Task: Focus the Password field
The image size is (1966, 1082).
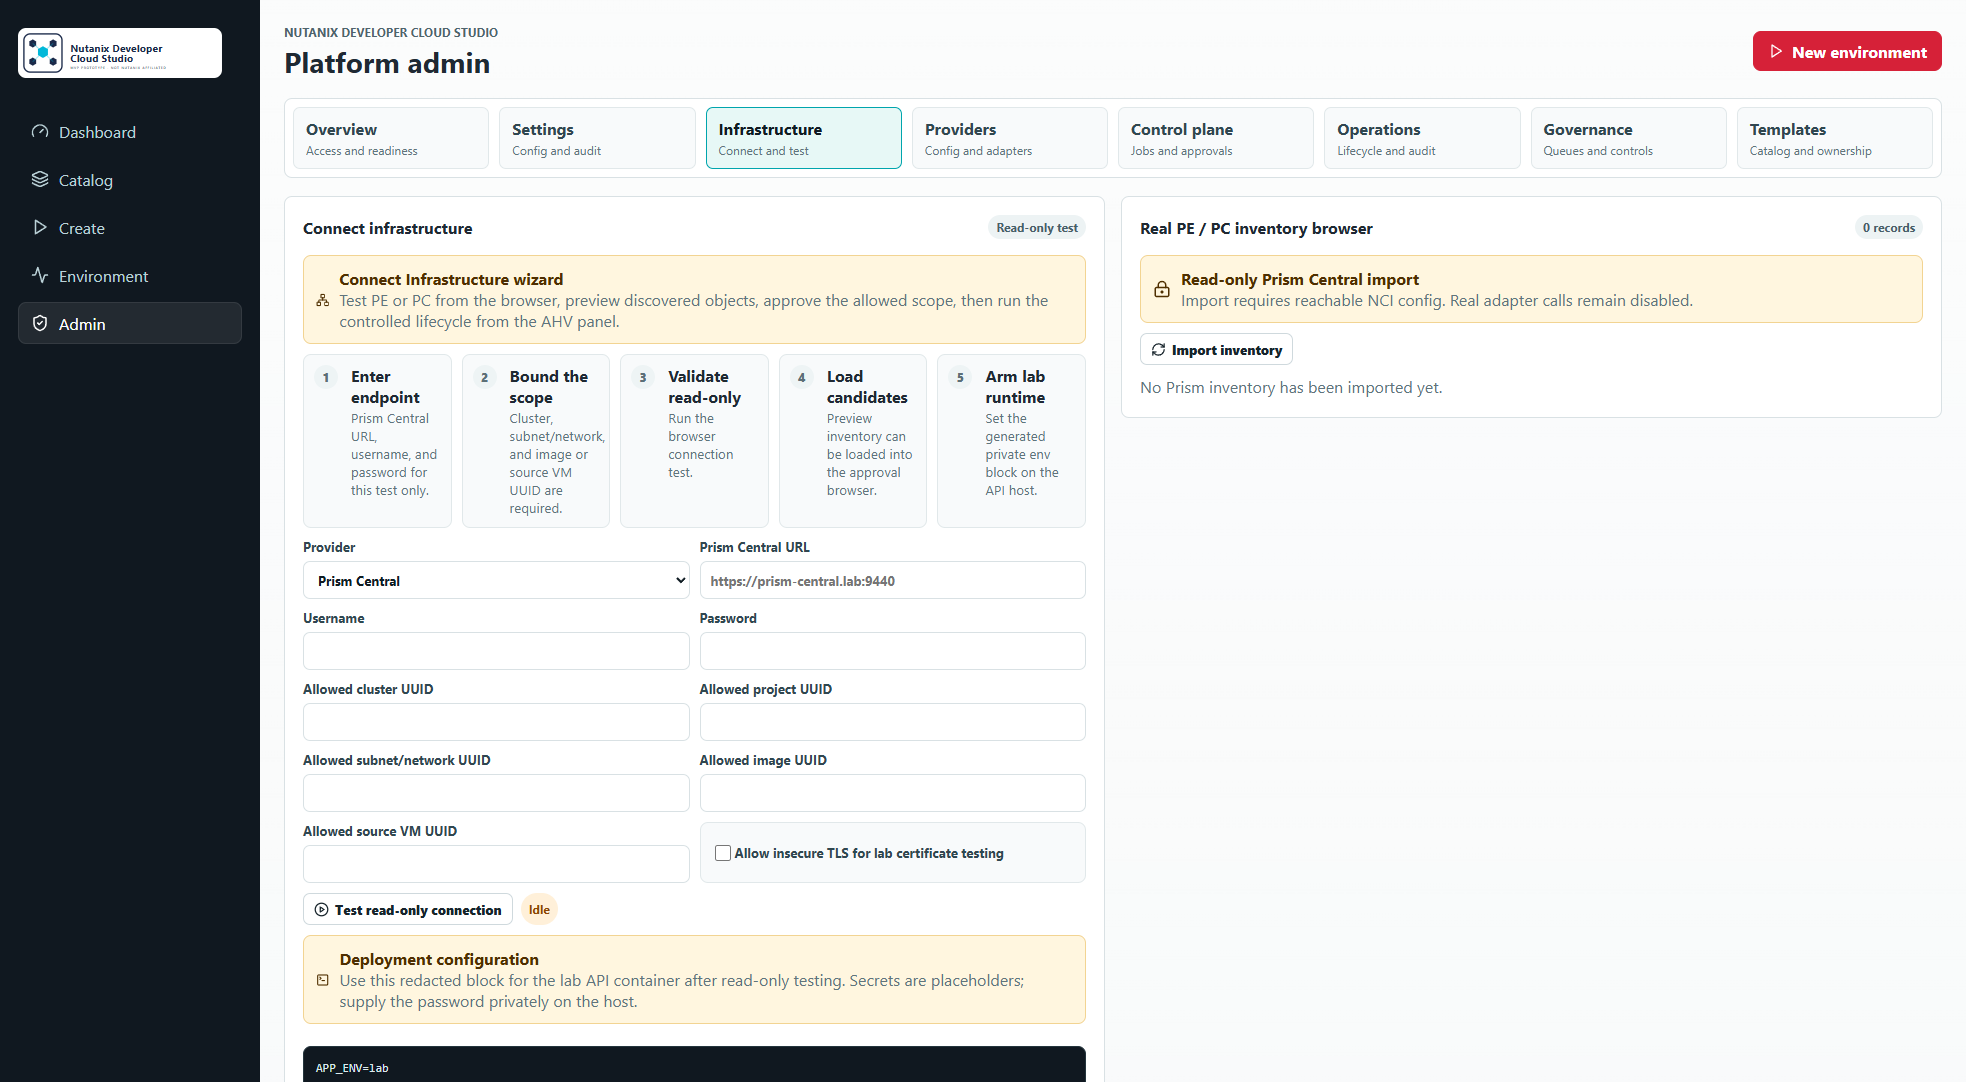Action: point(892,652)
